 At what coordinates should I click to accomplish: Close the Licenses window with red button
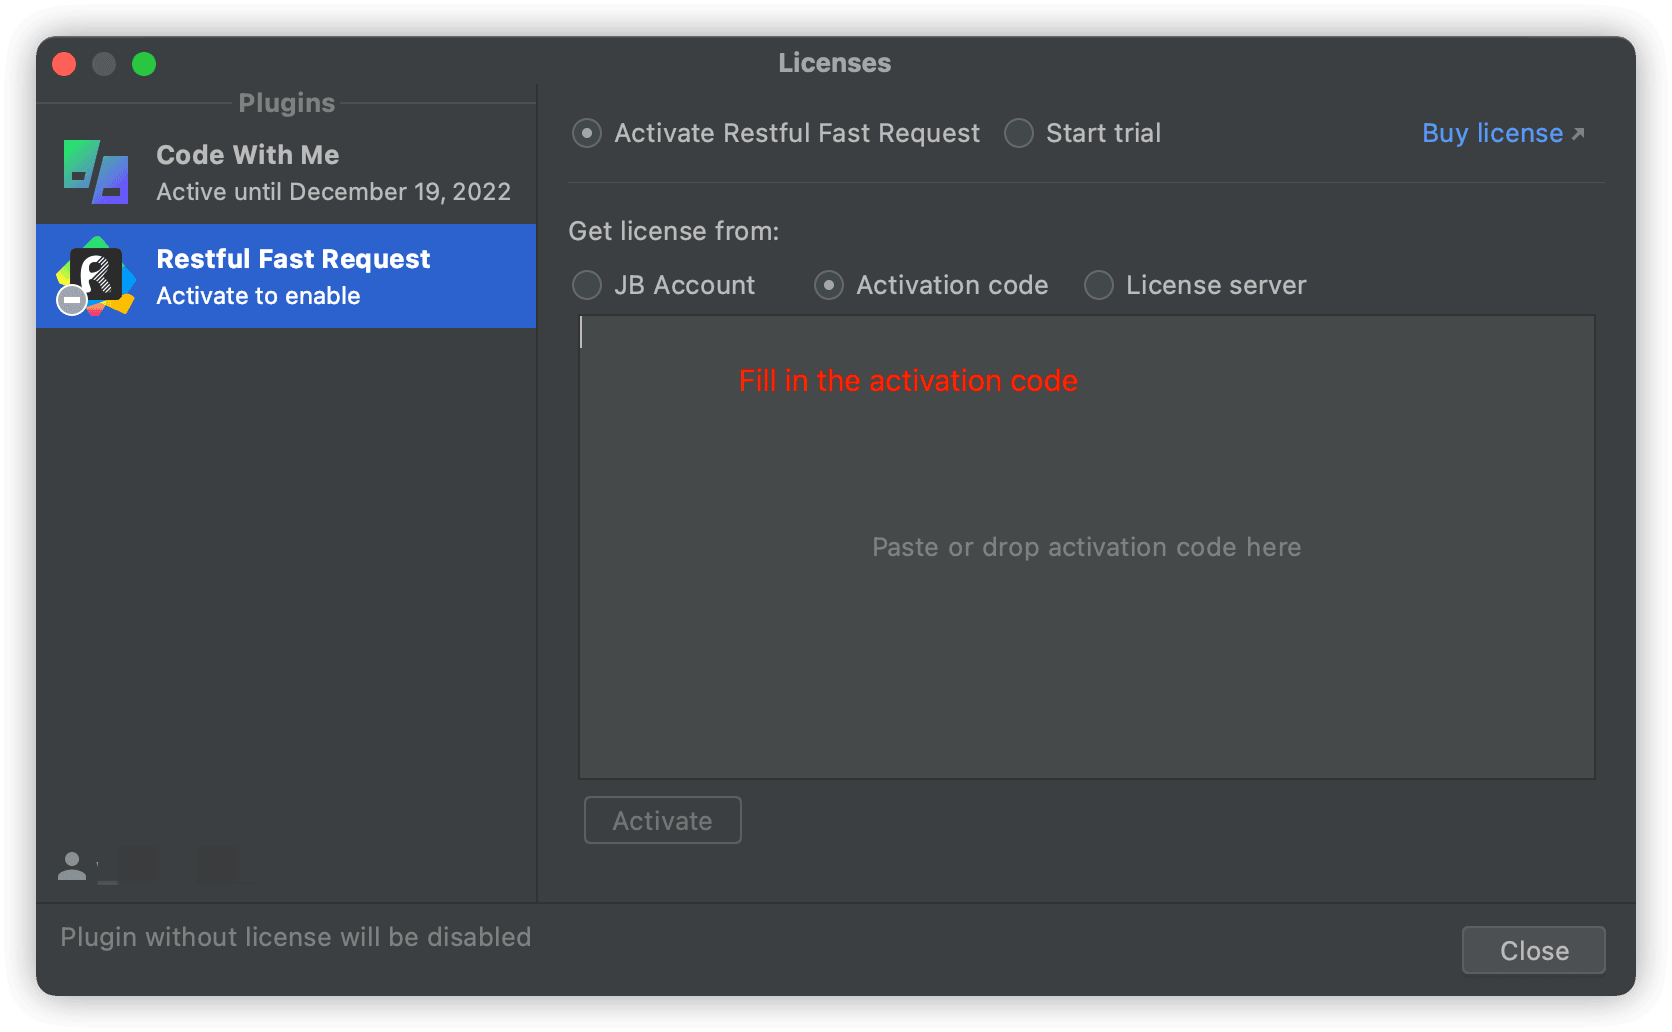[64, 64]
